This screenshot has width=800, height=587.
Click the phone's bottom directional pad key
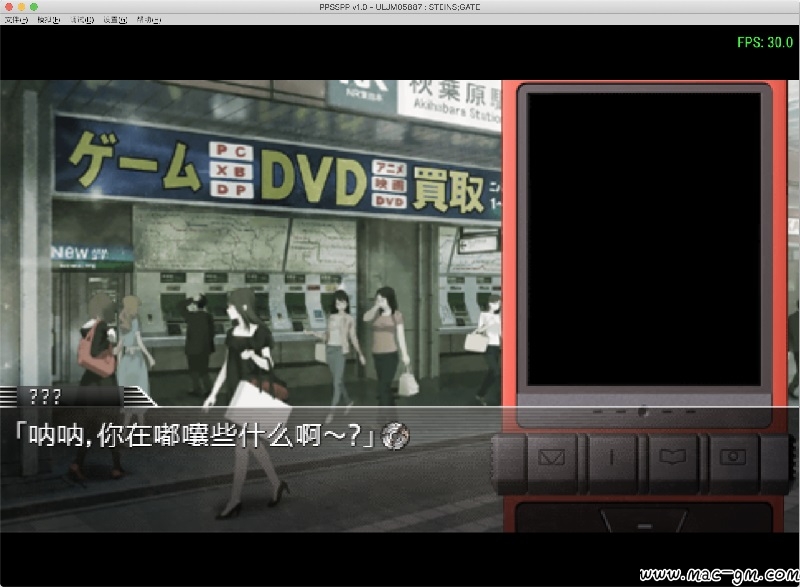644,519
